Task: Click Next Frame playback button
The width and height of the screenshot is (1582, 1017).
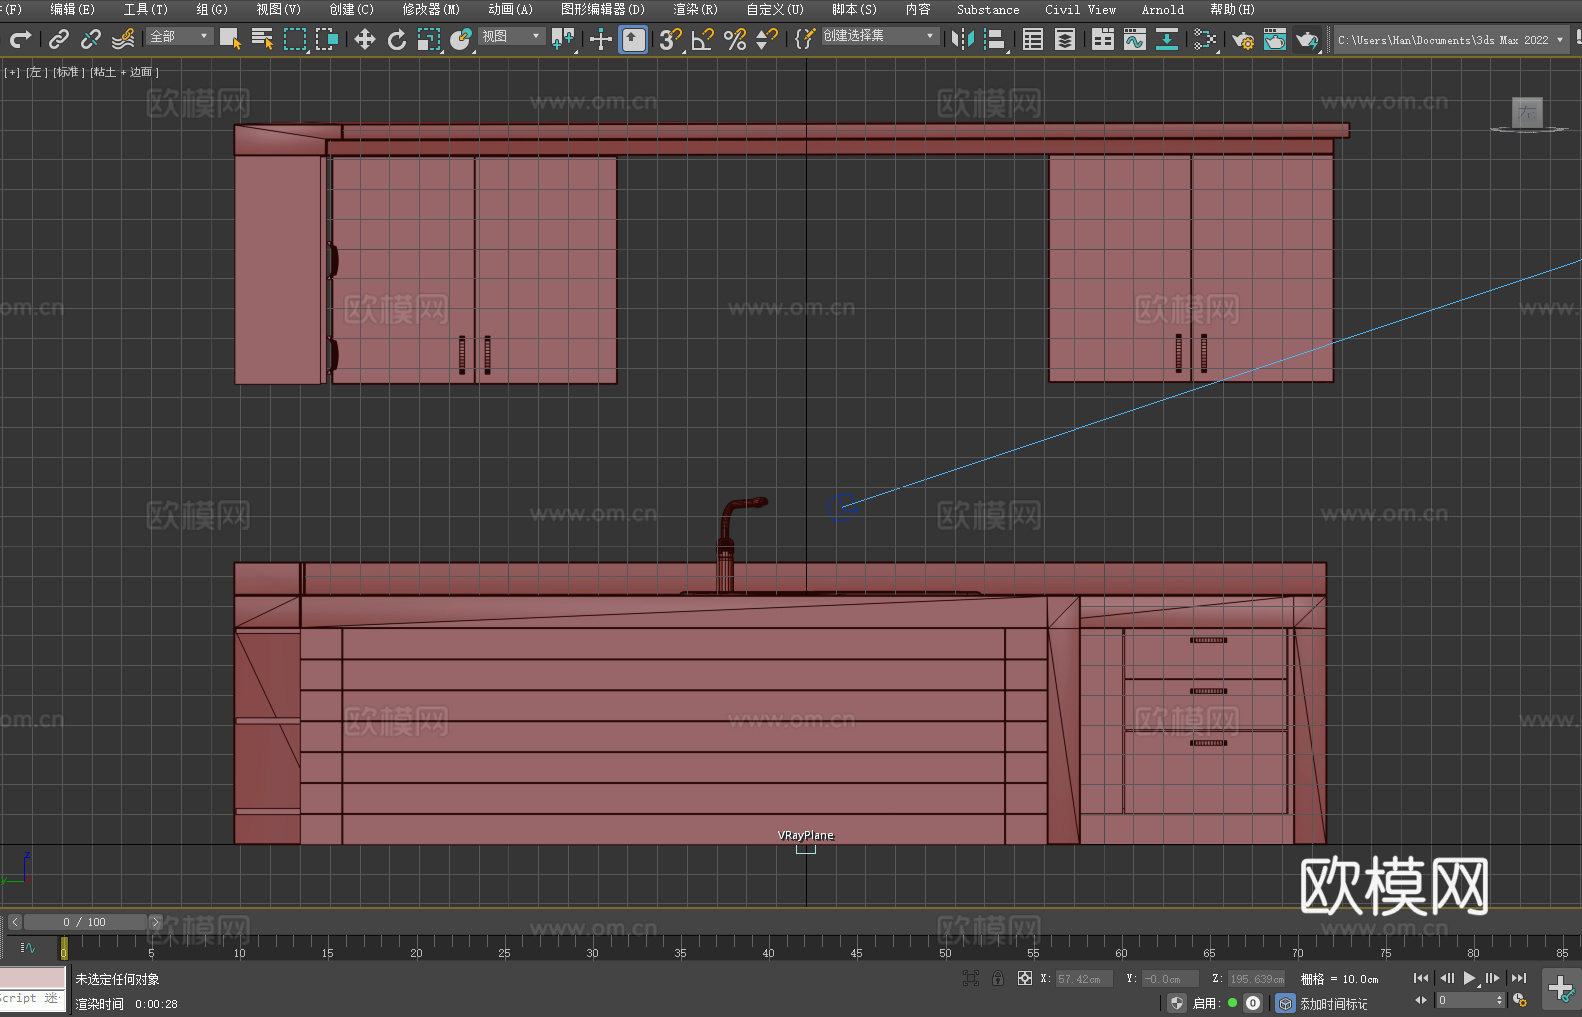Action: 1493,978
